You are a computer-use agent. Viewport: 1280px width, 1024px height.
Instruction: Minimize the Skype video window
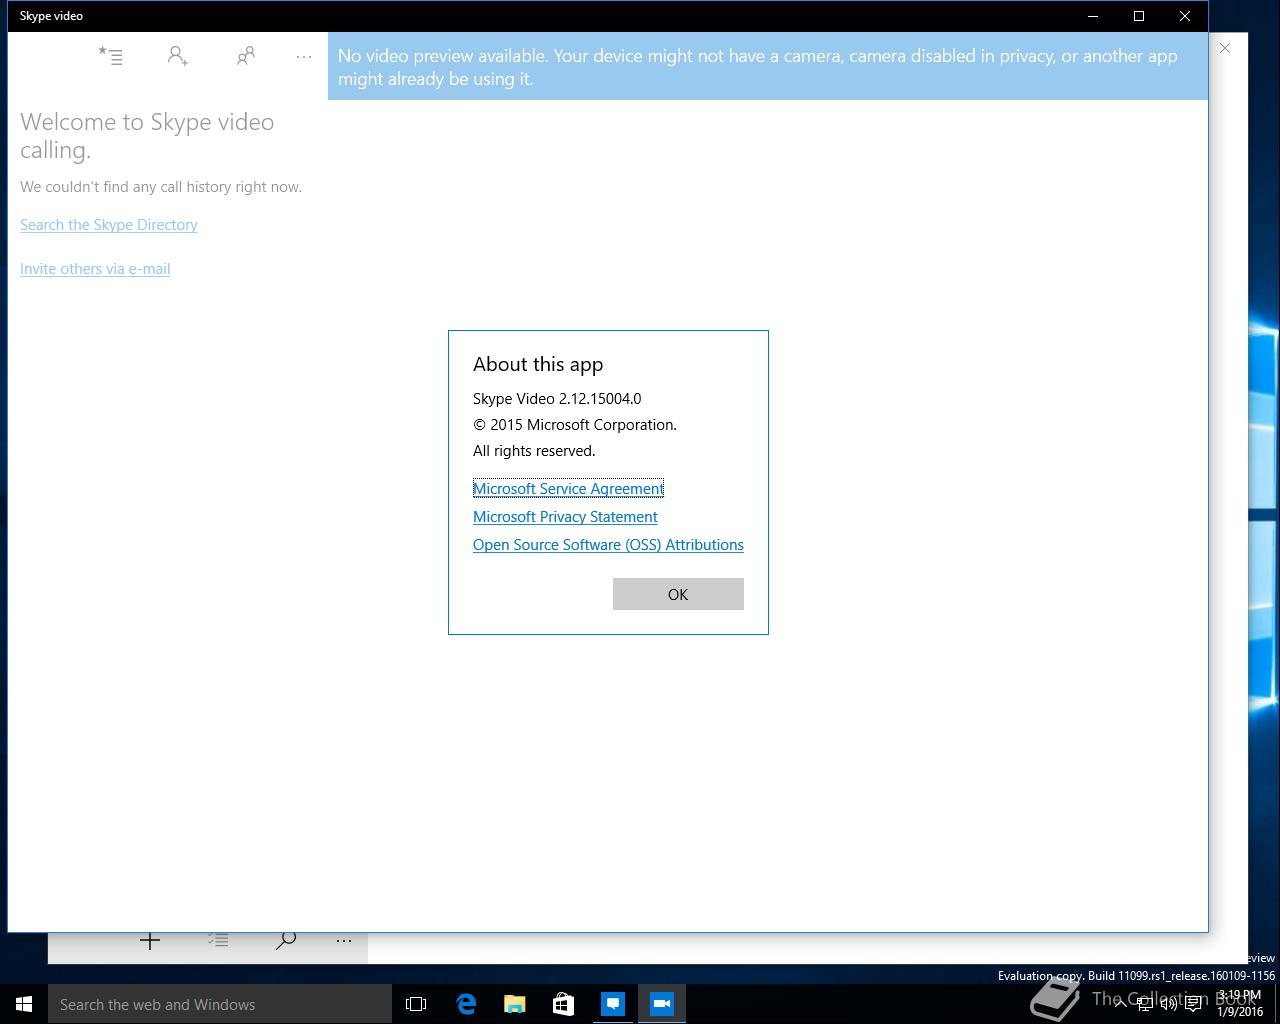[x=1093, y=16]
